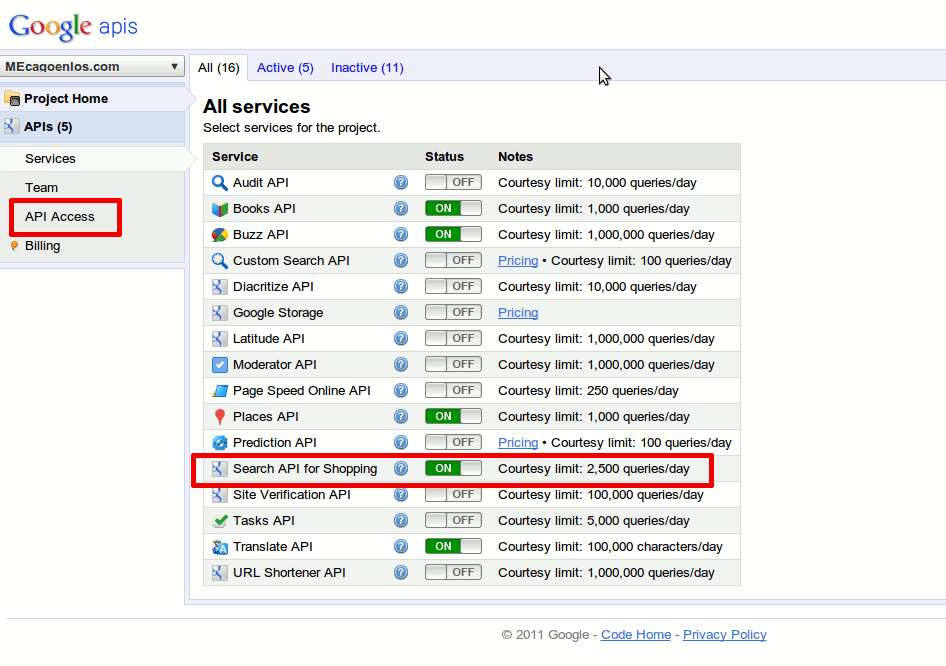Click the Books API book icon
This screenshot has width=946, height=666.
click(220, 209)
